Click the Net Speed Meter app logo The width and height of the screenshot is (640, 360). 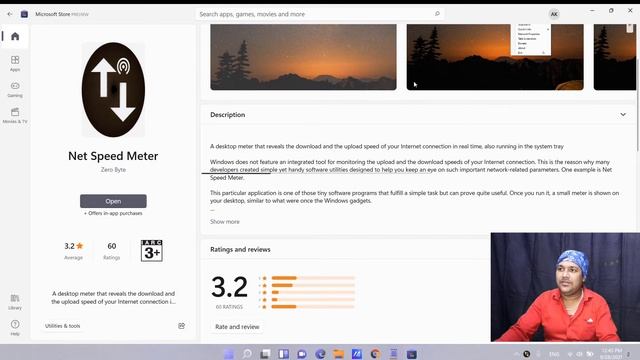pos(113,89)
